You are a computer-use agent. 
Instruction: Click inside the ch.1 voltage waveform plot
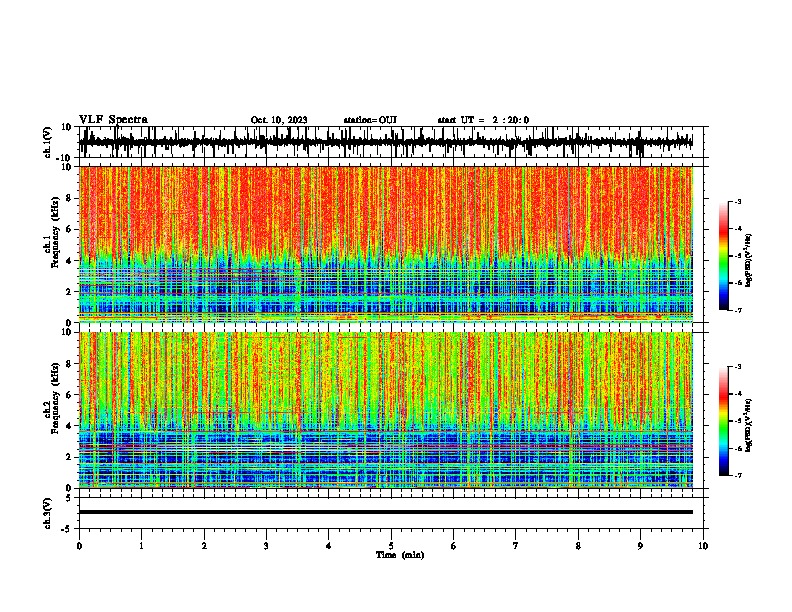point(386,142)
